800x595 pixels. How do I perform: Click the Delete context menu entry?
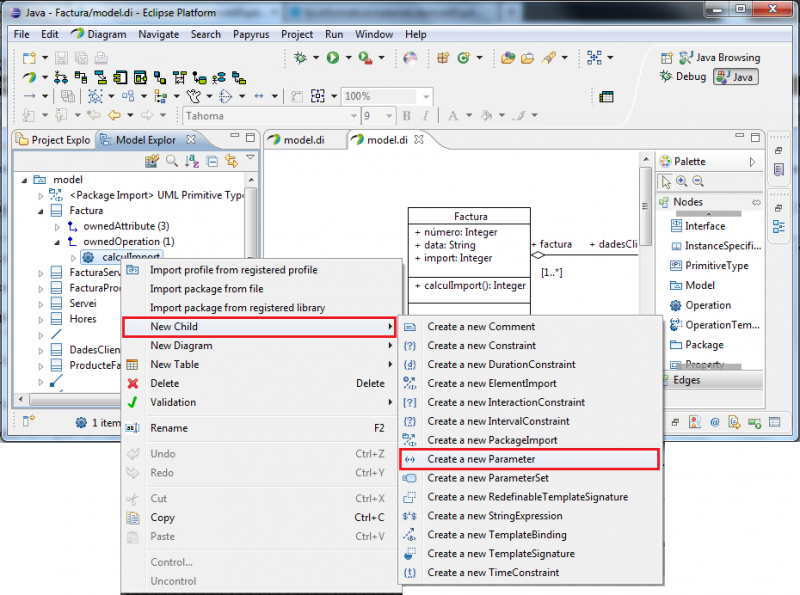point(164,383)
